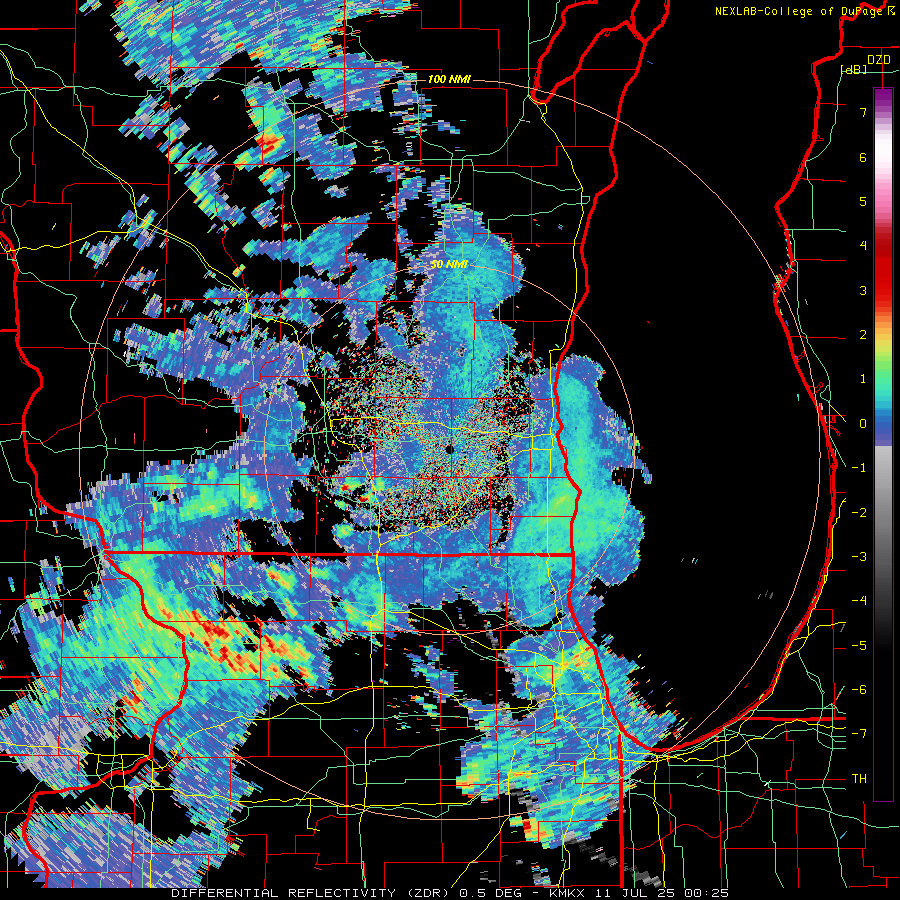Click the black radar site dot
This screenshot has height=900, width=900.
[449, 449]
